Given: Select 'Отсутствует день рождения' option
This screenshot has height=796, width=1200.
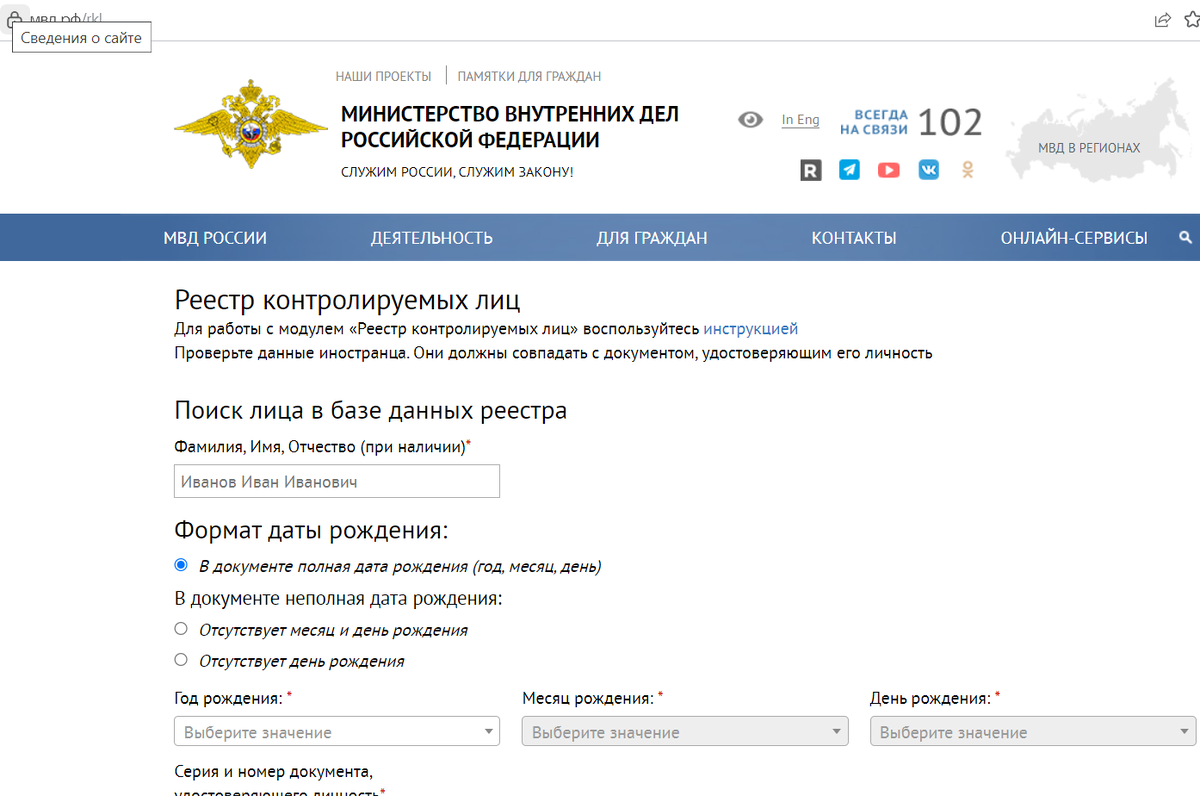Looking at the screenshot, I should pyautogui.click(x=181, y=659).
